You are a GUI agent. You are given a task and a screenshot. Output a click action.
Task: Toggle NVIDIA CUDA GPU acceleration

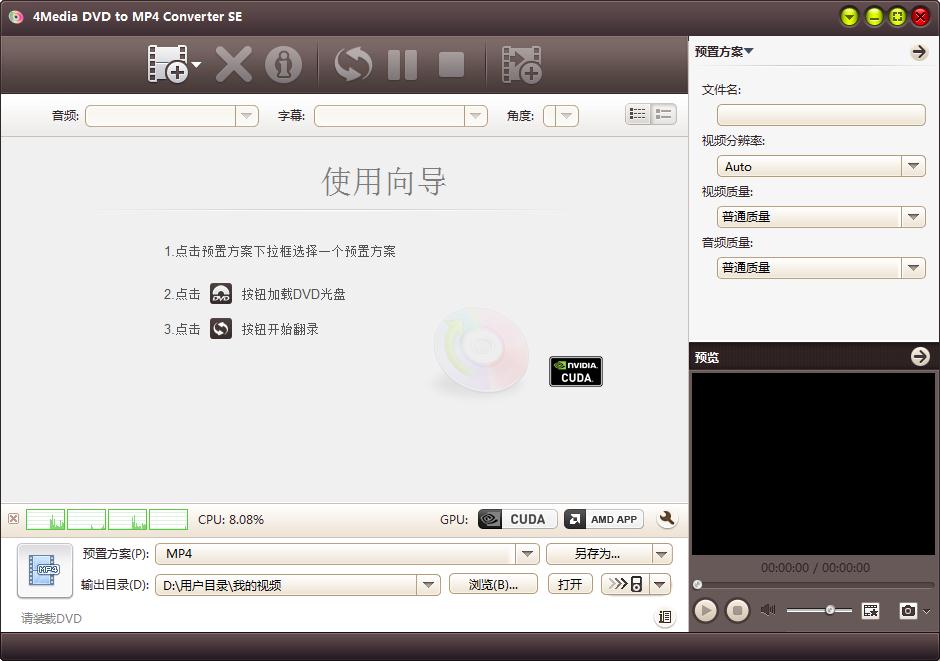point(516,519)
